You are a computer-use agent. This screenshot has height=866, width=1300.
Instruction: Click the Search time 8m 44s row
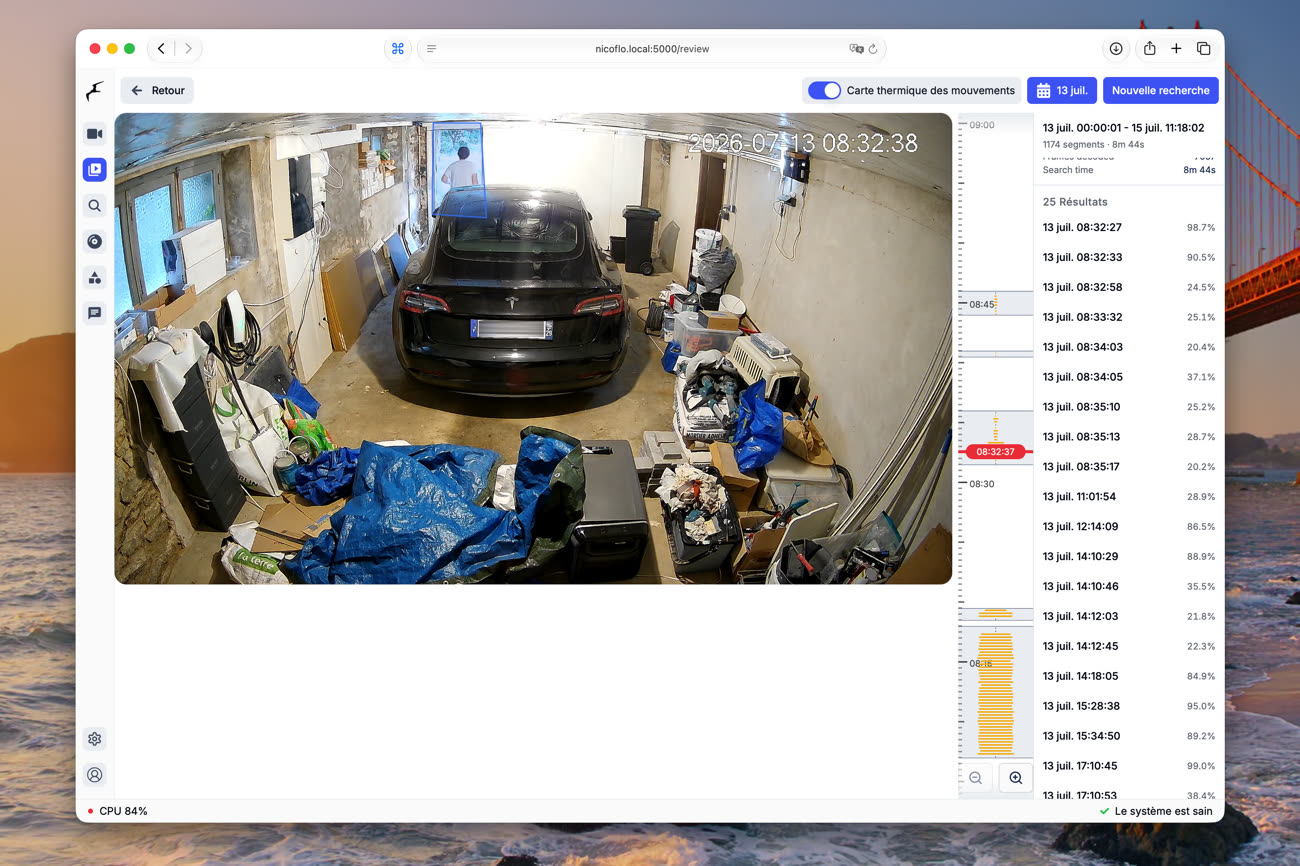pyautogui.click(x=1128, y=170)
